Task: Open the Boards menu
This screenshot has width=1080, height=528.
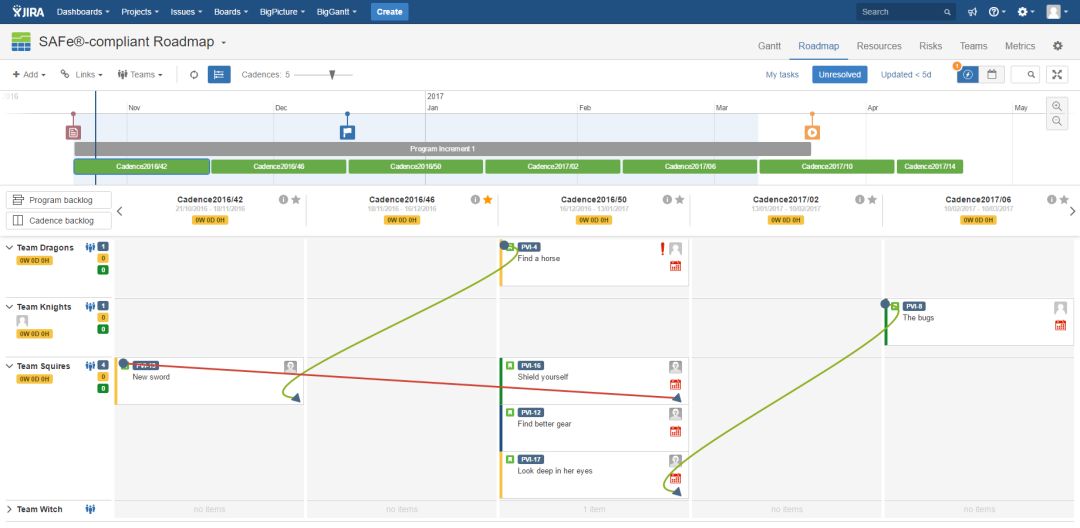Action: (x=231, y=12)
